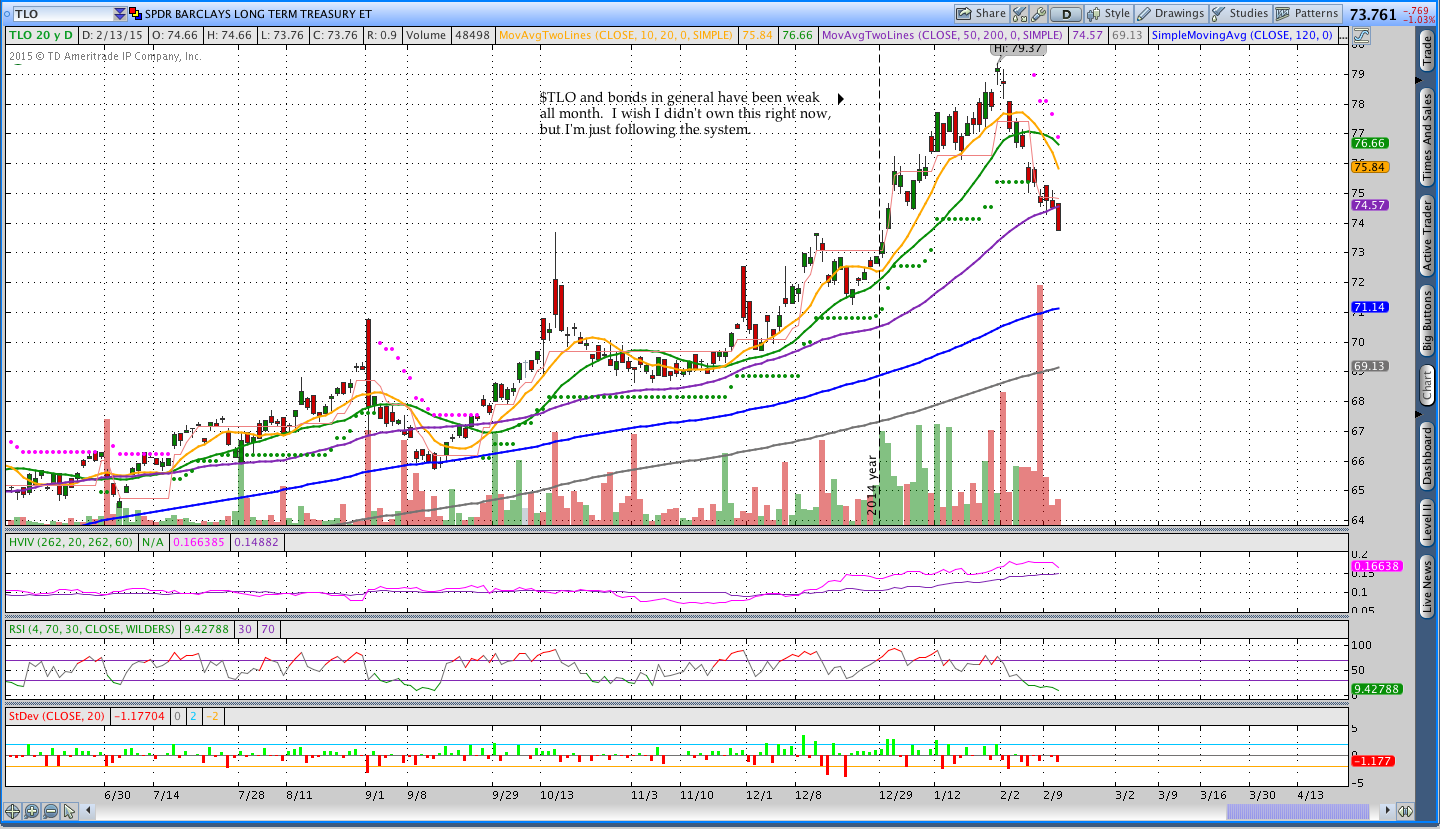
Task: Expand the studies list ellipsis button
Action: click(x=1343, y=35)
